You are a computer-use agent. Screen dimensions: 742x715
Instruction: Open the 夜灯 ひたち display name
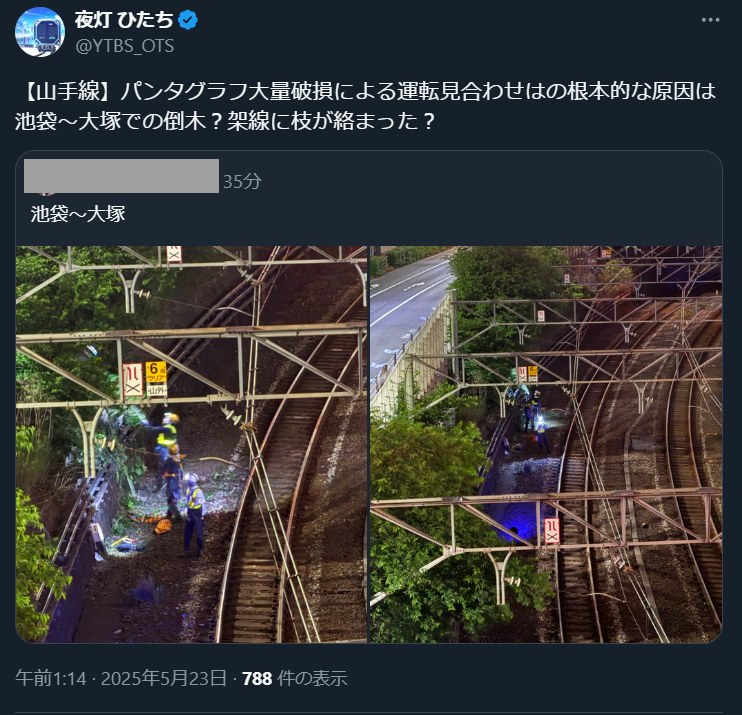tap(124, 20)
